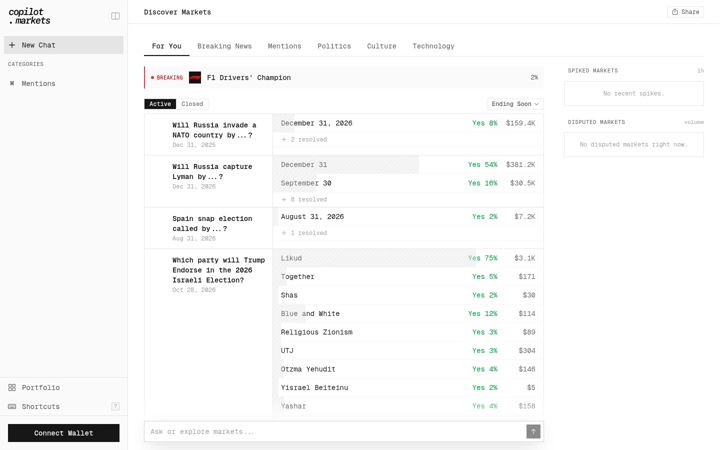Click the Yes 75% price for Likud
Viewport: 720px width, 450px height.
pos(483,259)
